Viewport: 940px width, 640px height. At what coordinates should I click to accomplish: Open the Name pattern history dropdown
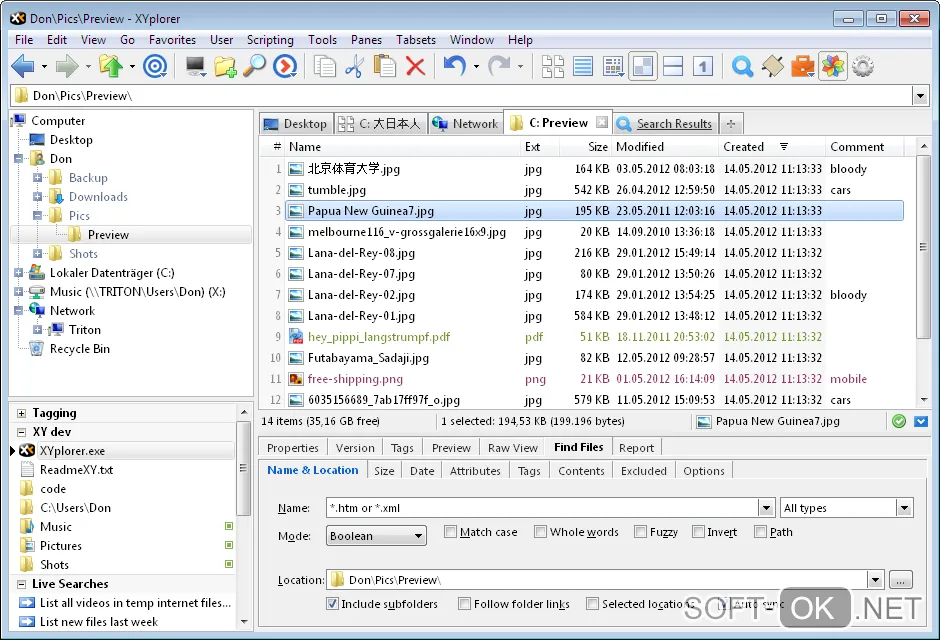pyautogui.click(x=766, y=508)
